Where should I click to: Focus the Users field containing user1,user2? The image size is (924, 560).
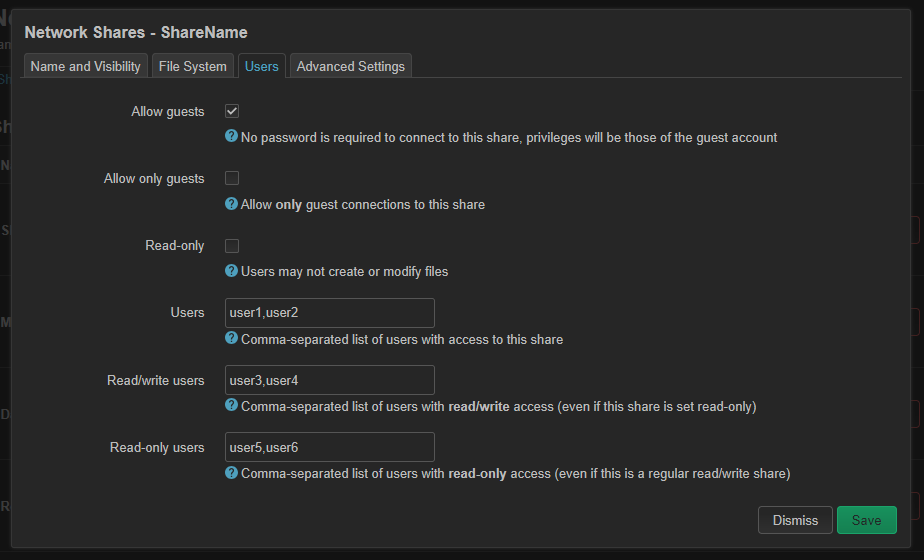(x=330, y=313)
